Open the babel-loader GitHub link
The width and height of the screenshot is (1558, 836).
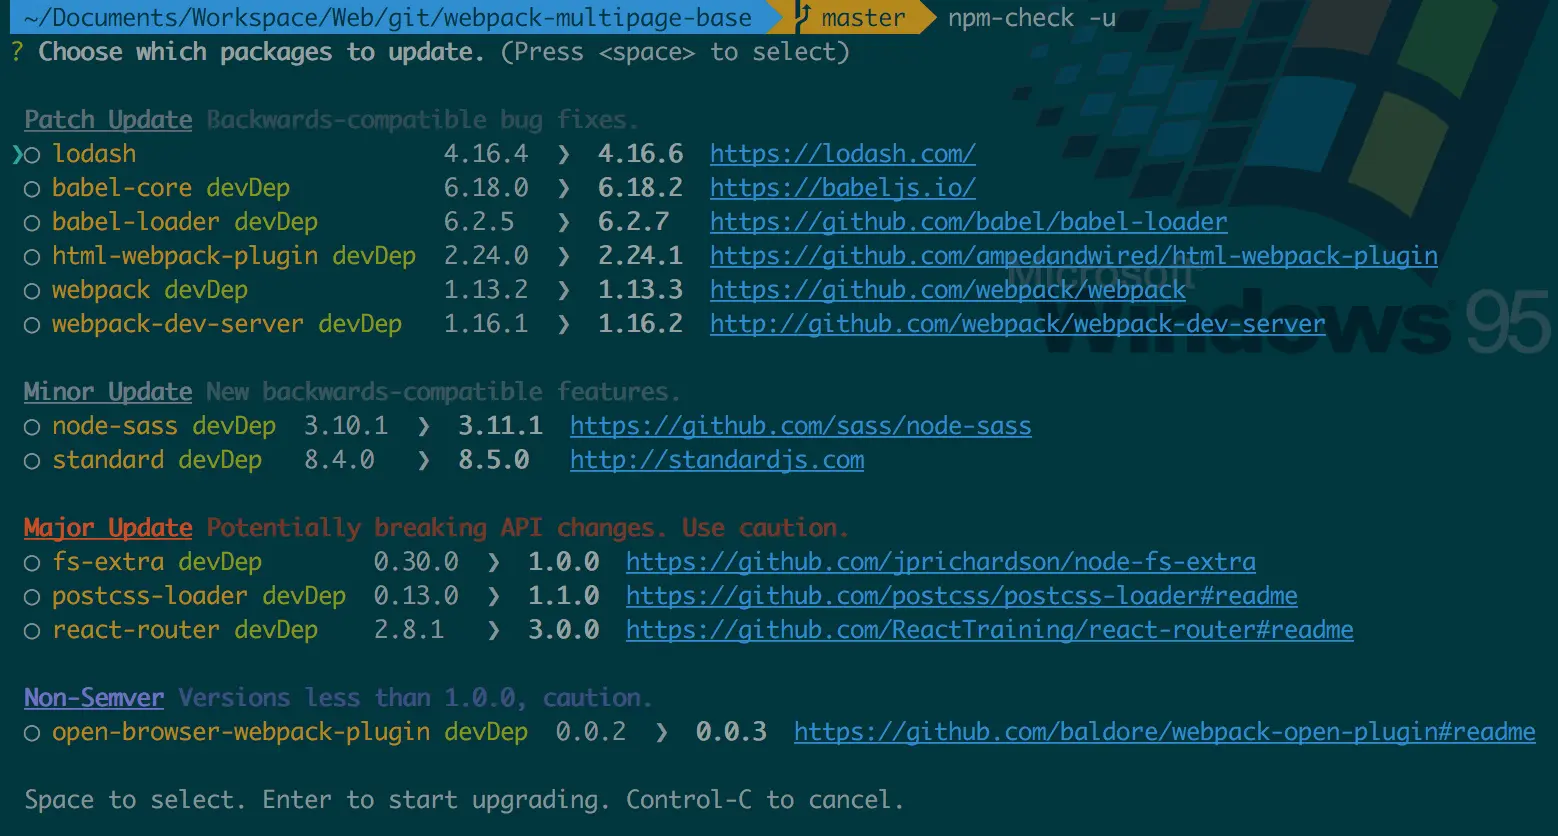[967, 222]
